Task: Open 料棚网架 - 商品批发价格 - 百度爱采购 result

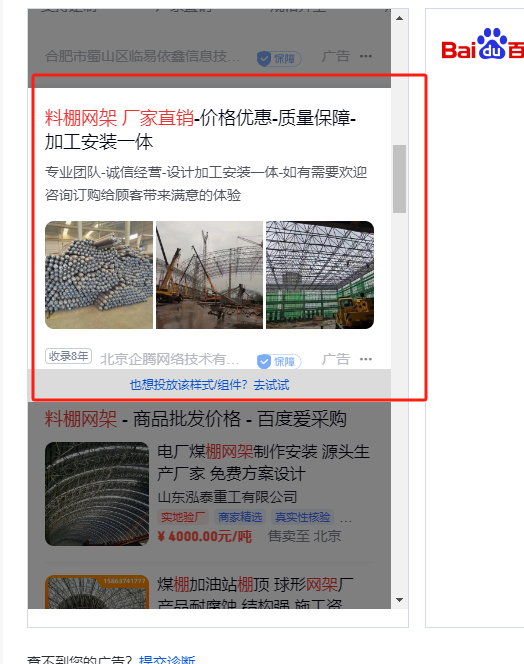Action: [x=195, y=419]
